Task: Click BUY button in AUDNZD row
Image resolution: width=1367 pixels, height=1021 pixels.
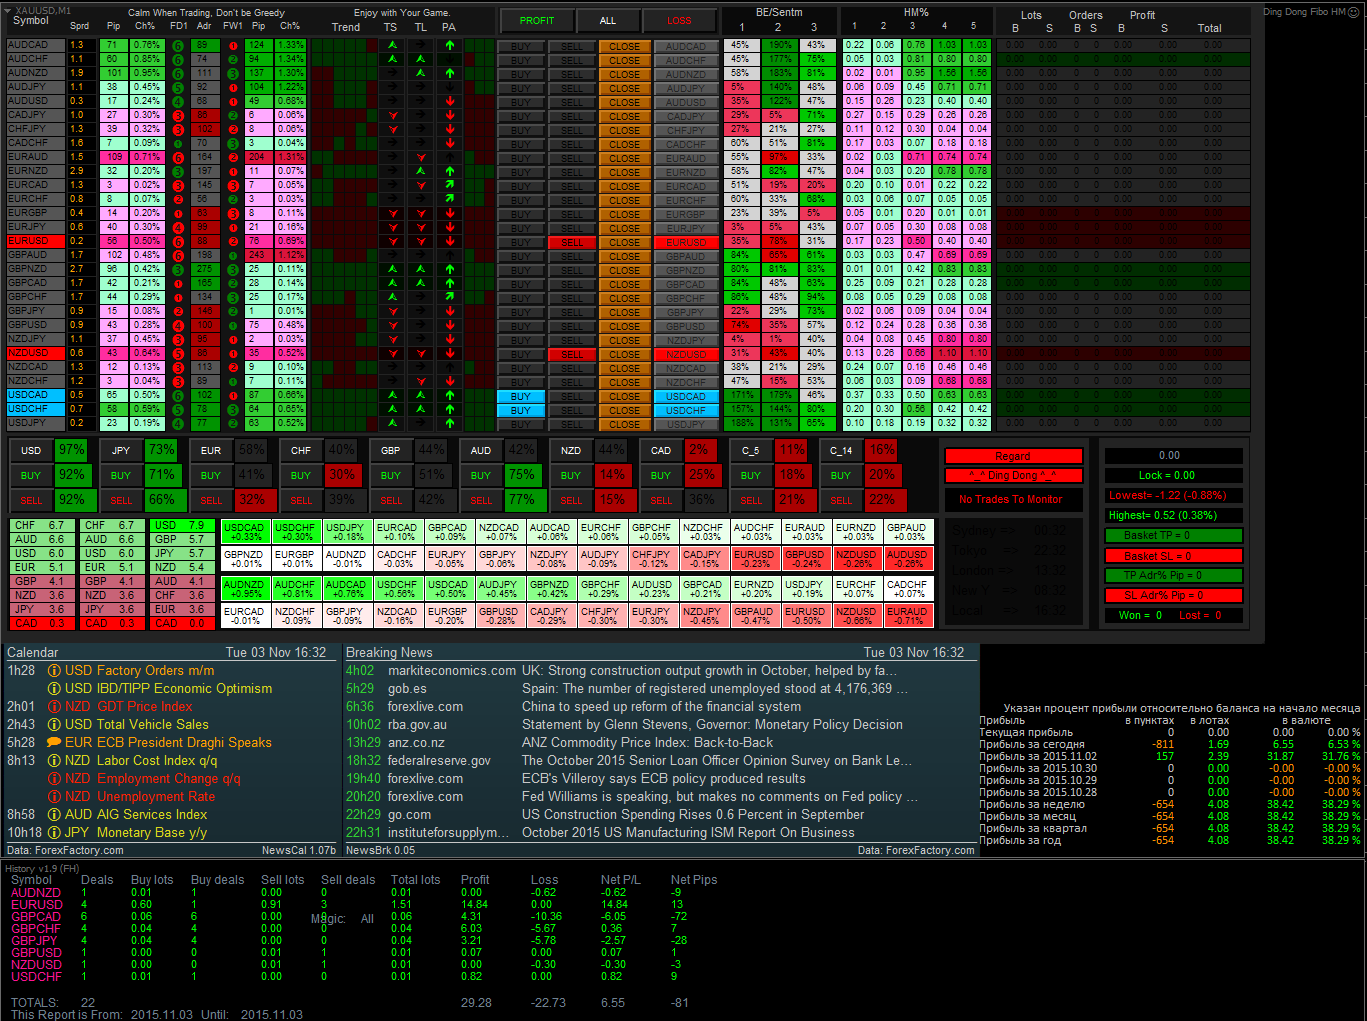Action: (521, 74)
